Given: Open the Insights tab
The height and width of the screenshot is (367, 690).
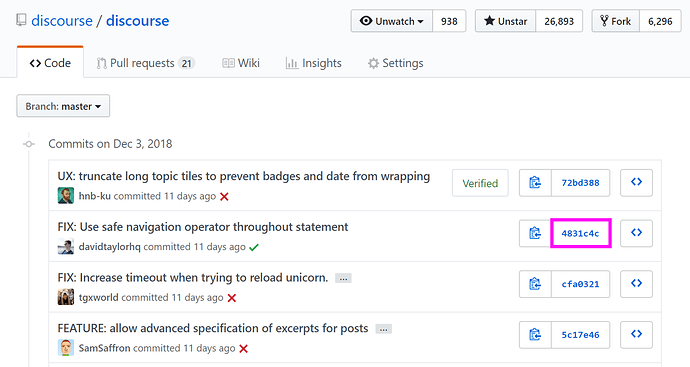Looking at the screenshot, I should coord(313,63).
